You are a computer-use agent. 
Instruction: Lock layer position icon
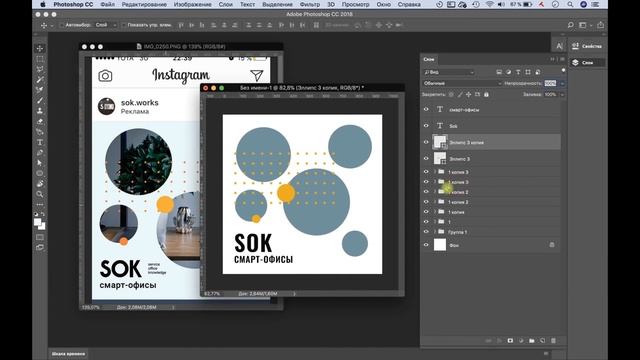(469, 94)
